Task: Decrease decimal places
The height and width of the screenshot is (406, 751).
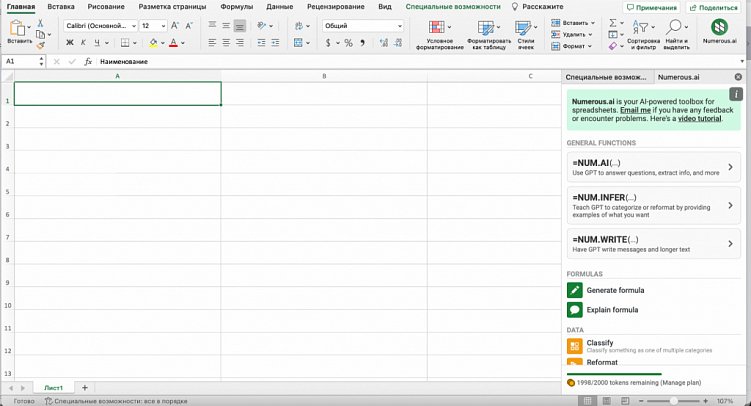Action: [398, 43]
